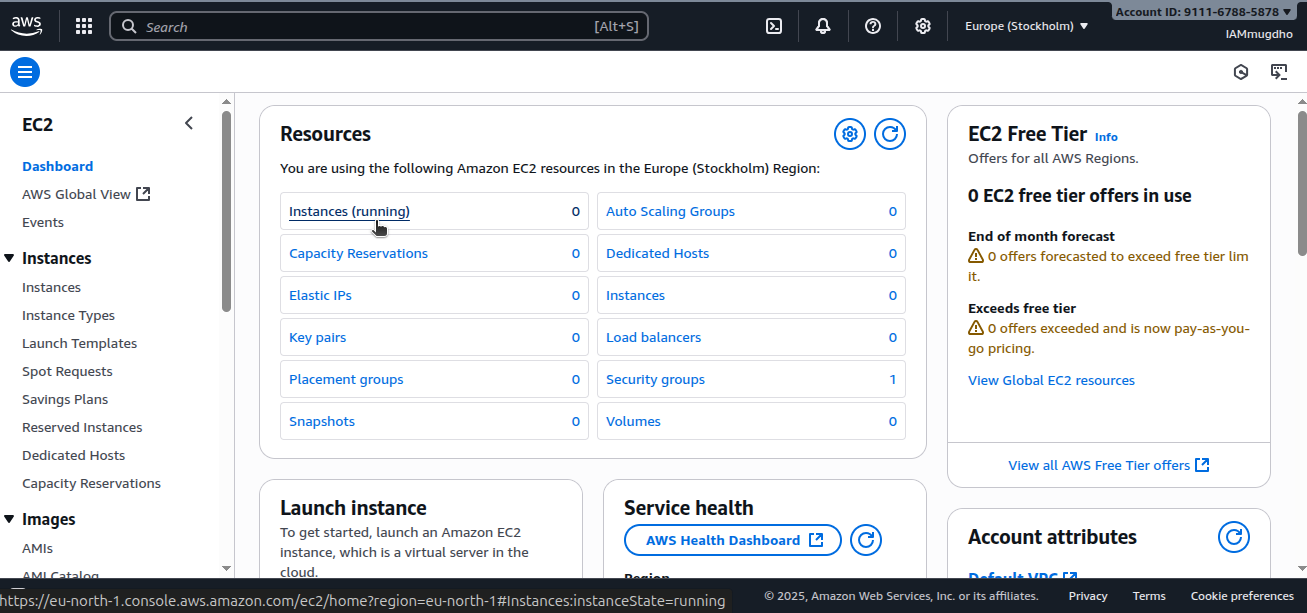Open the AWS Health Dashboard
Viewport: 1307px width, 613px height.
tap(732, 539)
